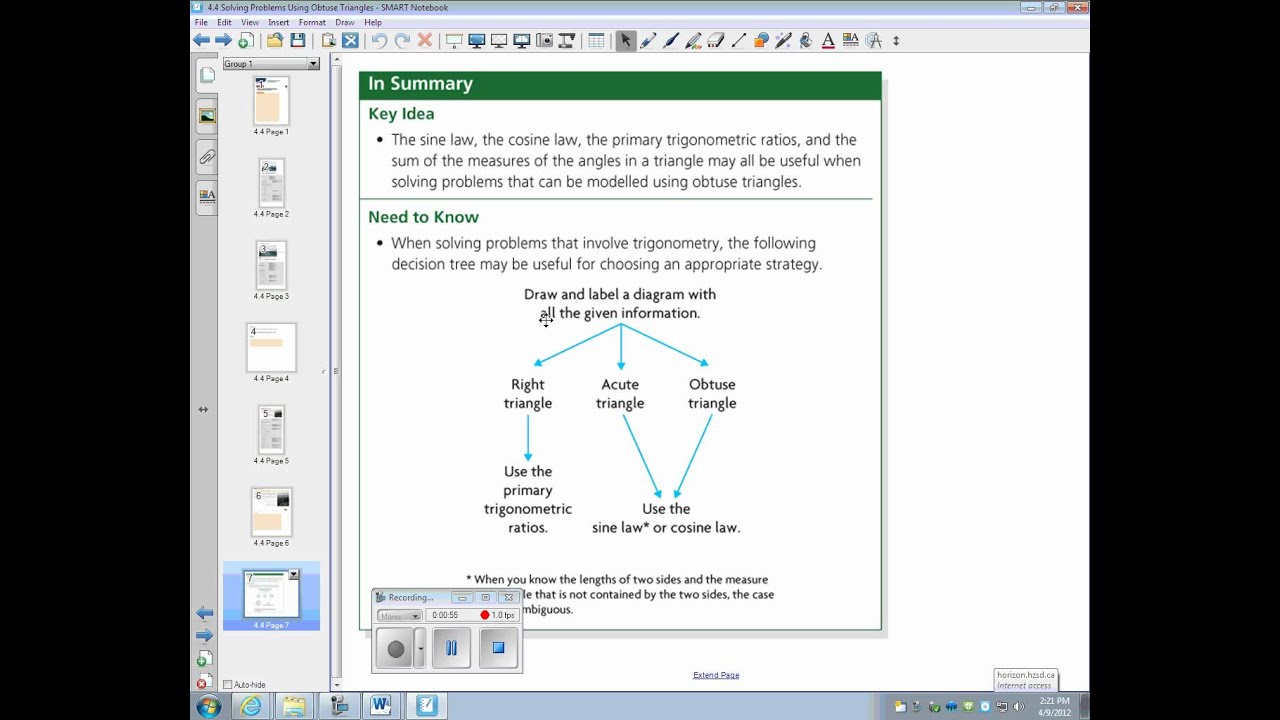Open the Edit menu
The image size is (1280, 720).
pyautogui.click(x=224, y=22)
